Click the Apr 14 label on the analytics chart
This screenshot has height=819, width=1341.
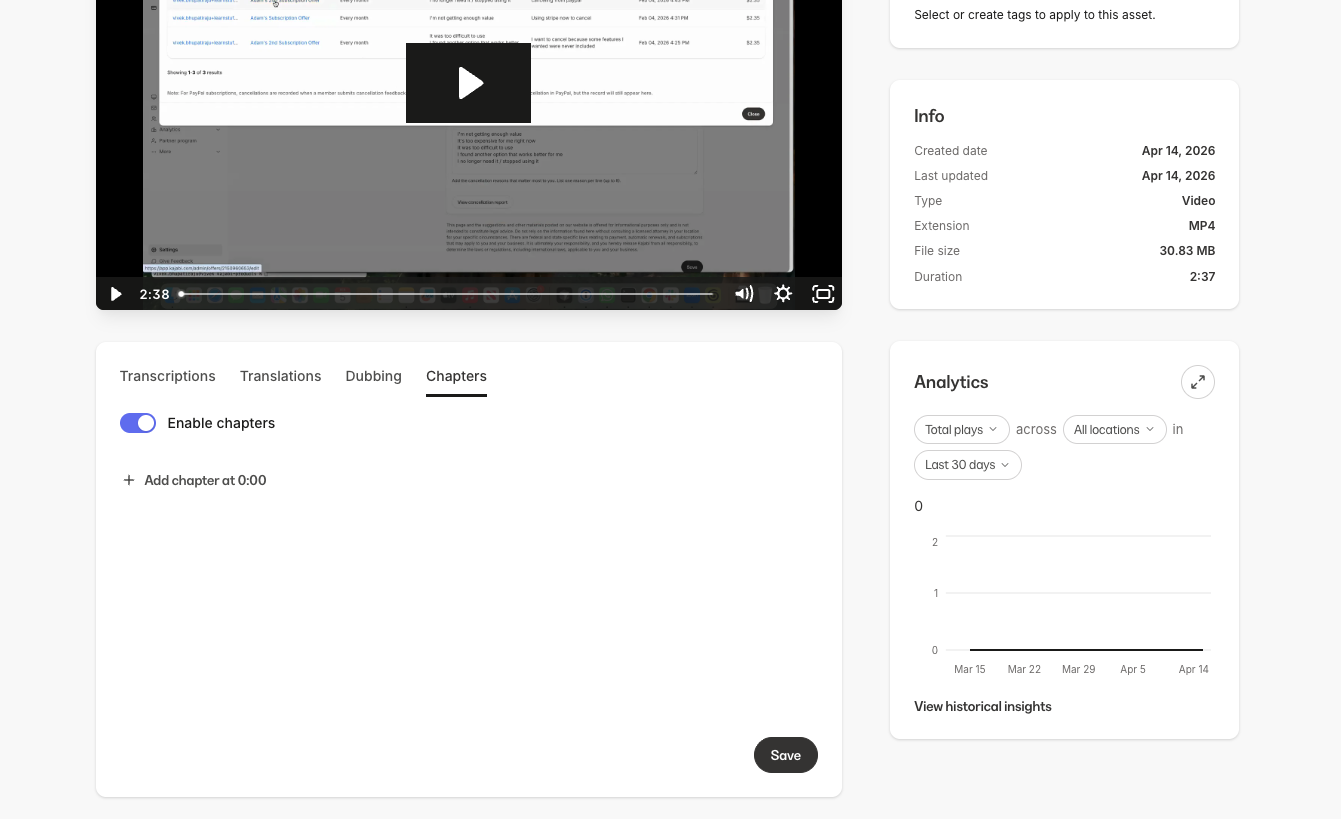click(1193, 669)
